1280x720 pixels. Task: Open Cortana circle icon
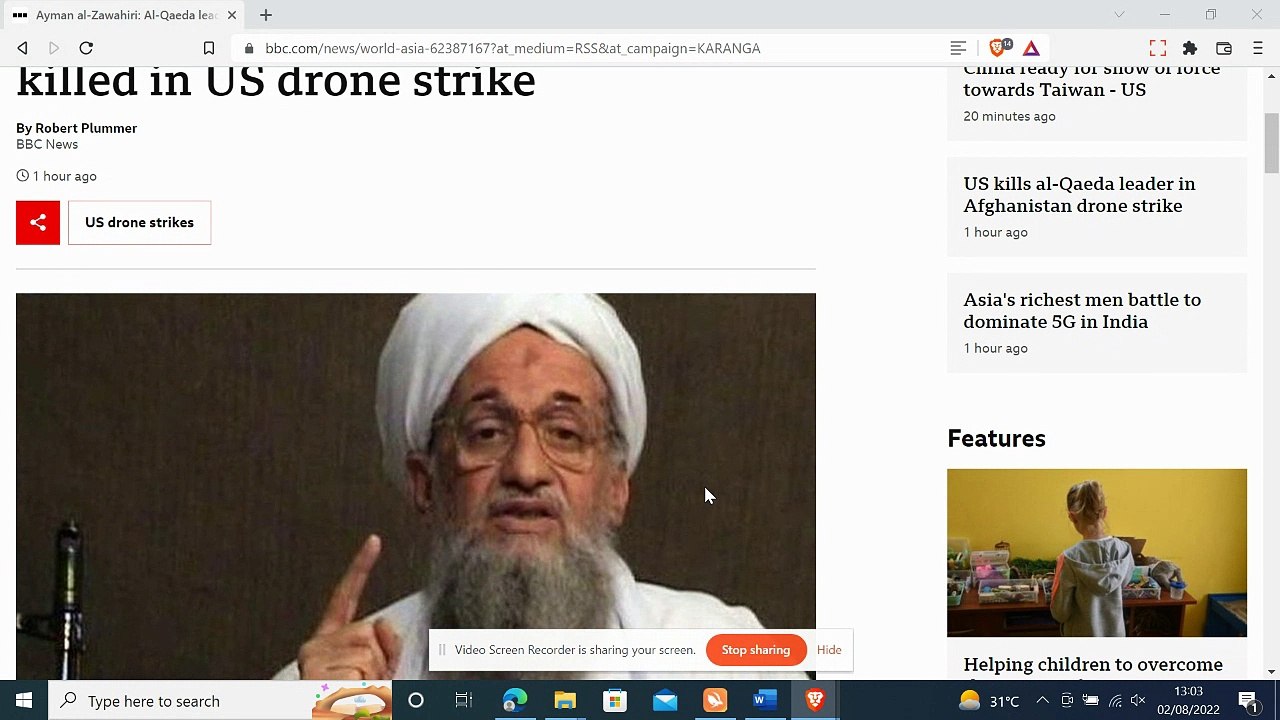416,701
